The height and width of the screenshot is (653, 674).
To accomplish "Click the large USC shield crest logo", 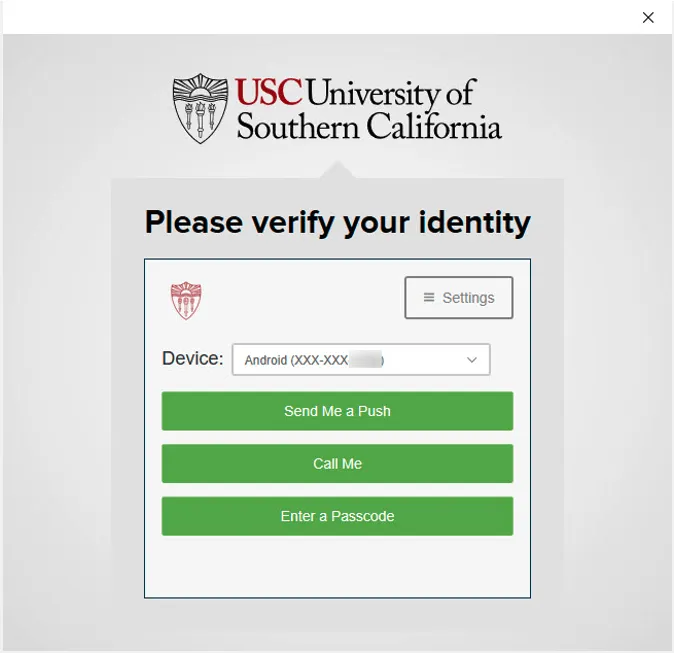I will (x=201, y=108).
